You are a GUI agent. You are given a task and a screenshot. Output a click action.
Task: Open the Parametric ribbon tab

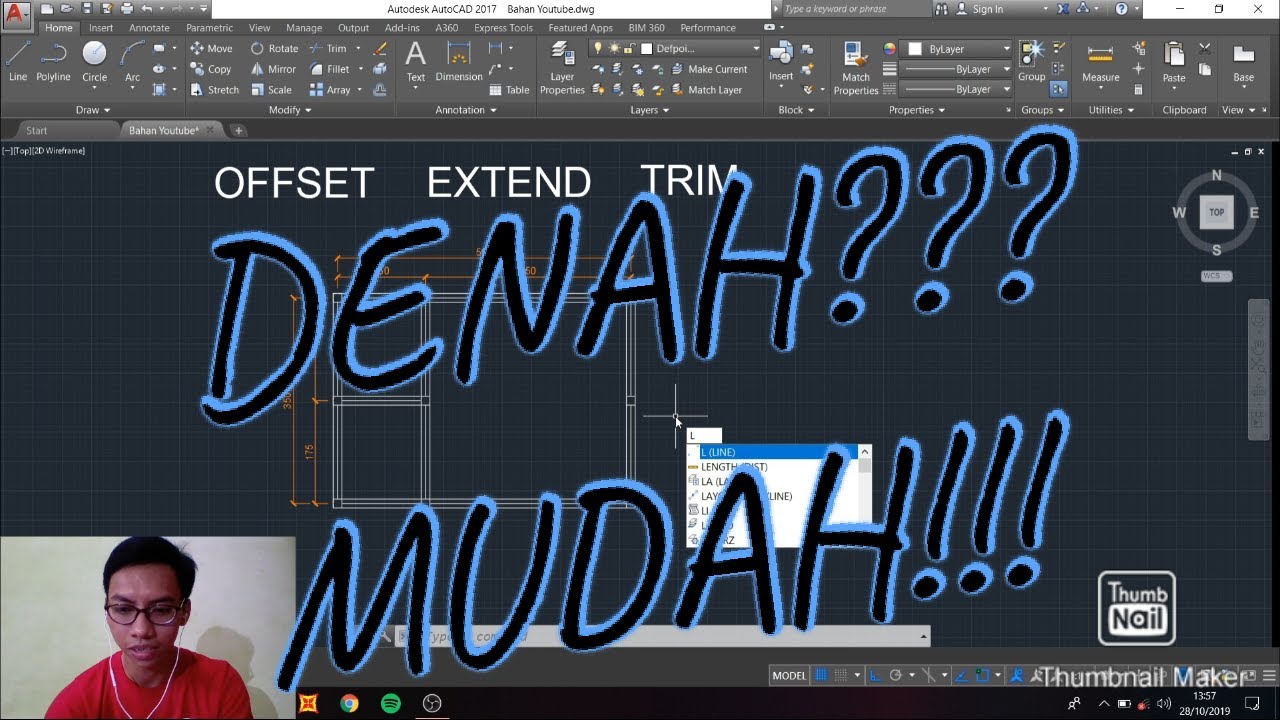tap(209, 28)
